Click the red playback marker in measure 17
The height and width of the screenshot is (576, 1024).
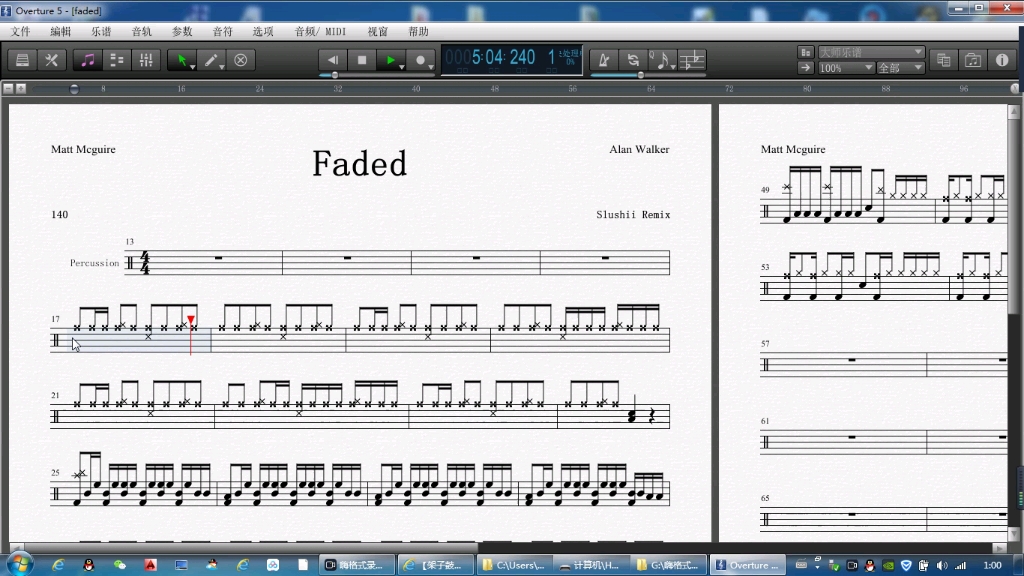[191, 319]
